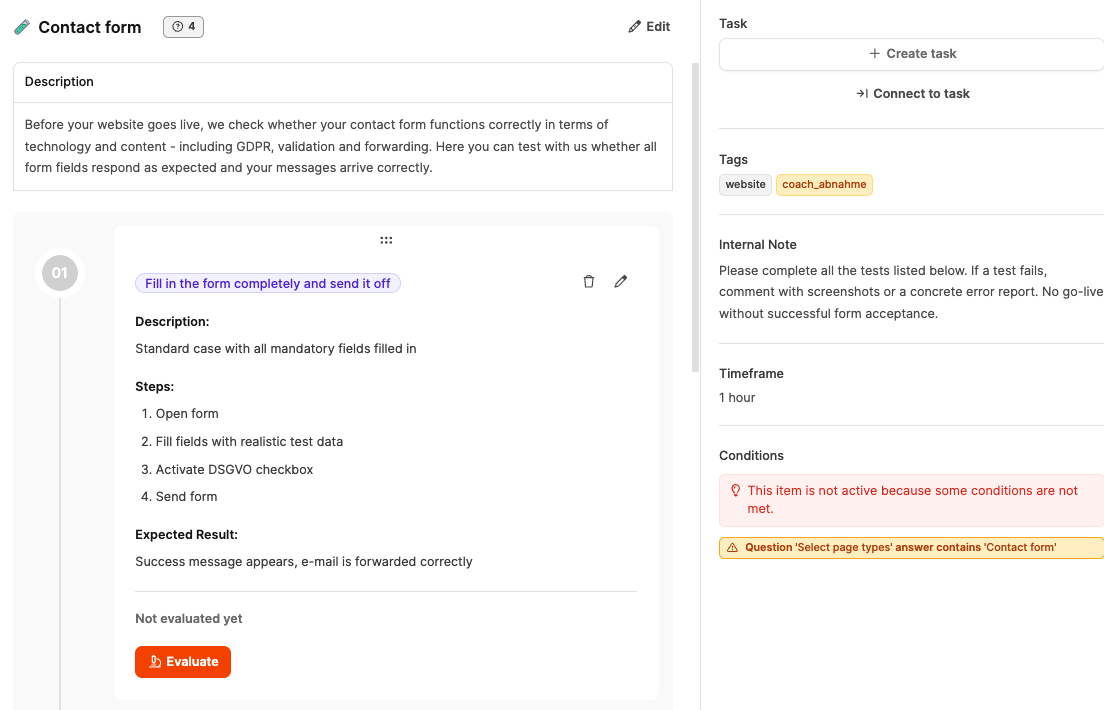Click the trash icon on step 01
This screenshot has height=710, width=1104.
point(589,282)
